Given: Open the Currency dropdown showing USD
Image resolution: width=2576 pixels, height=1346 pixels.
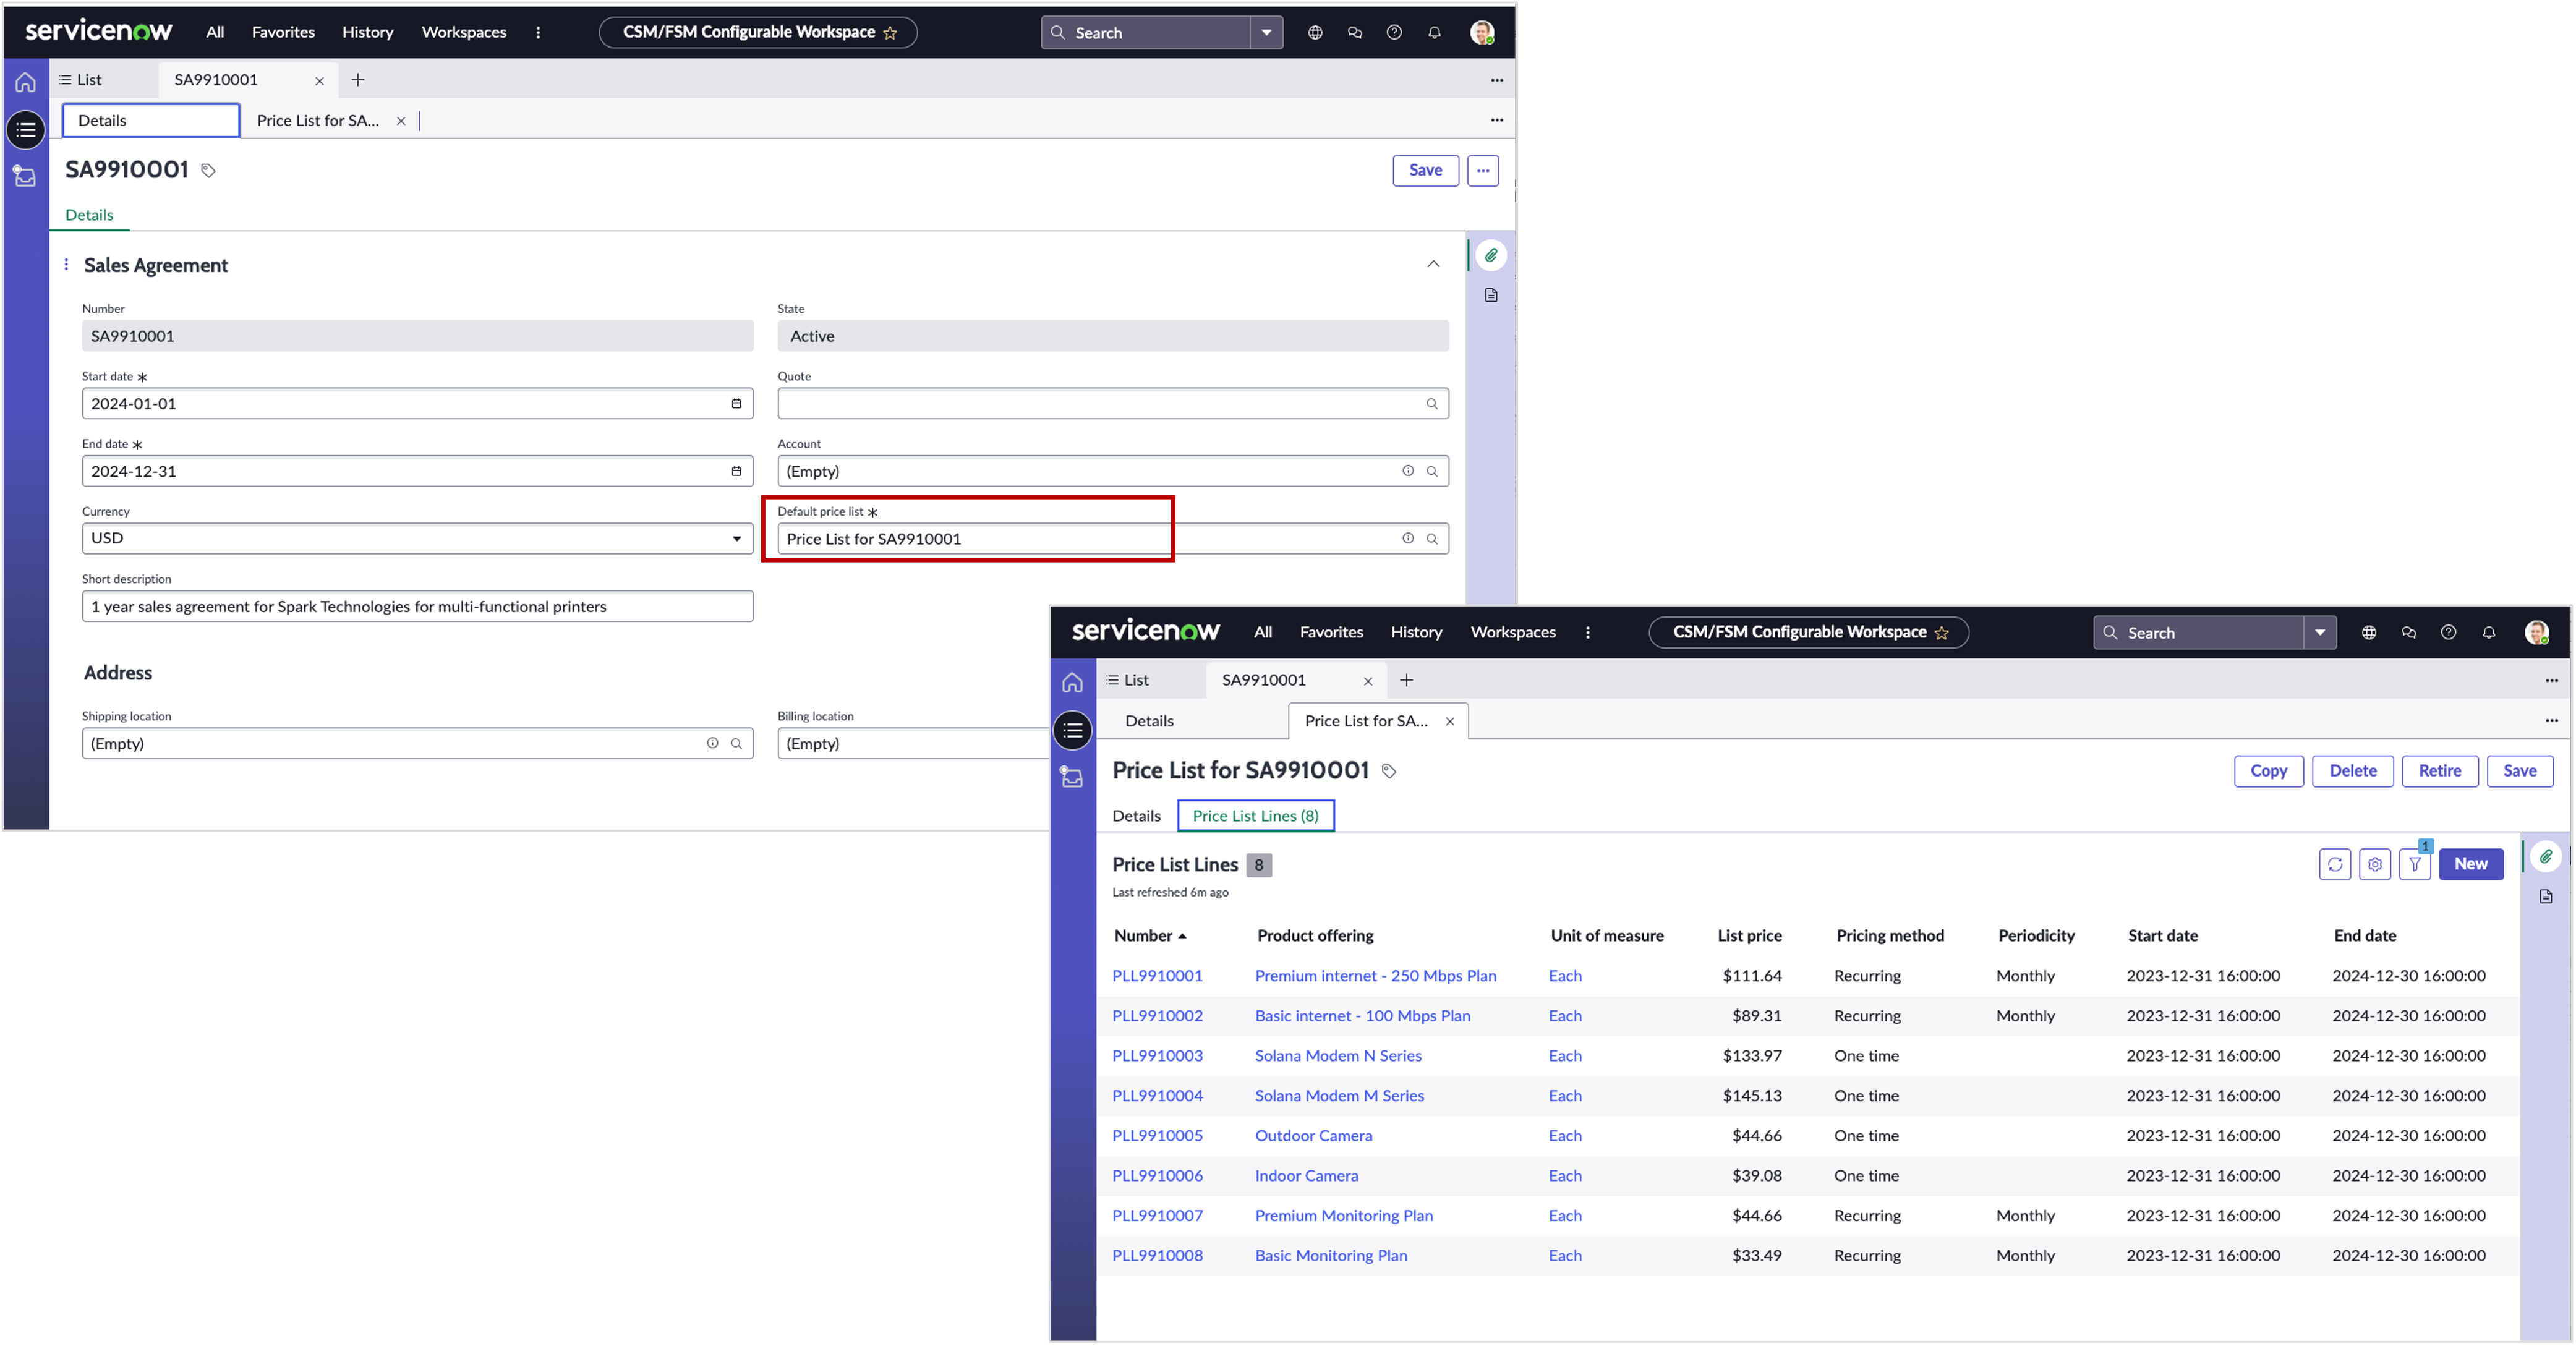Looking at the screenshot, I should 417,538.
